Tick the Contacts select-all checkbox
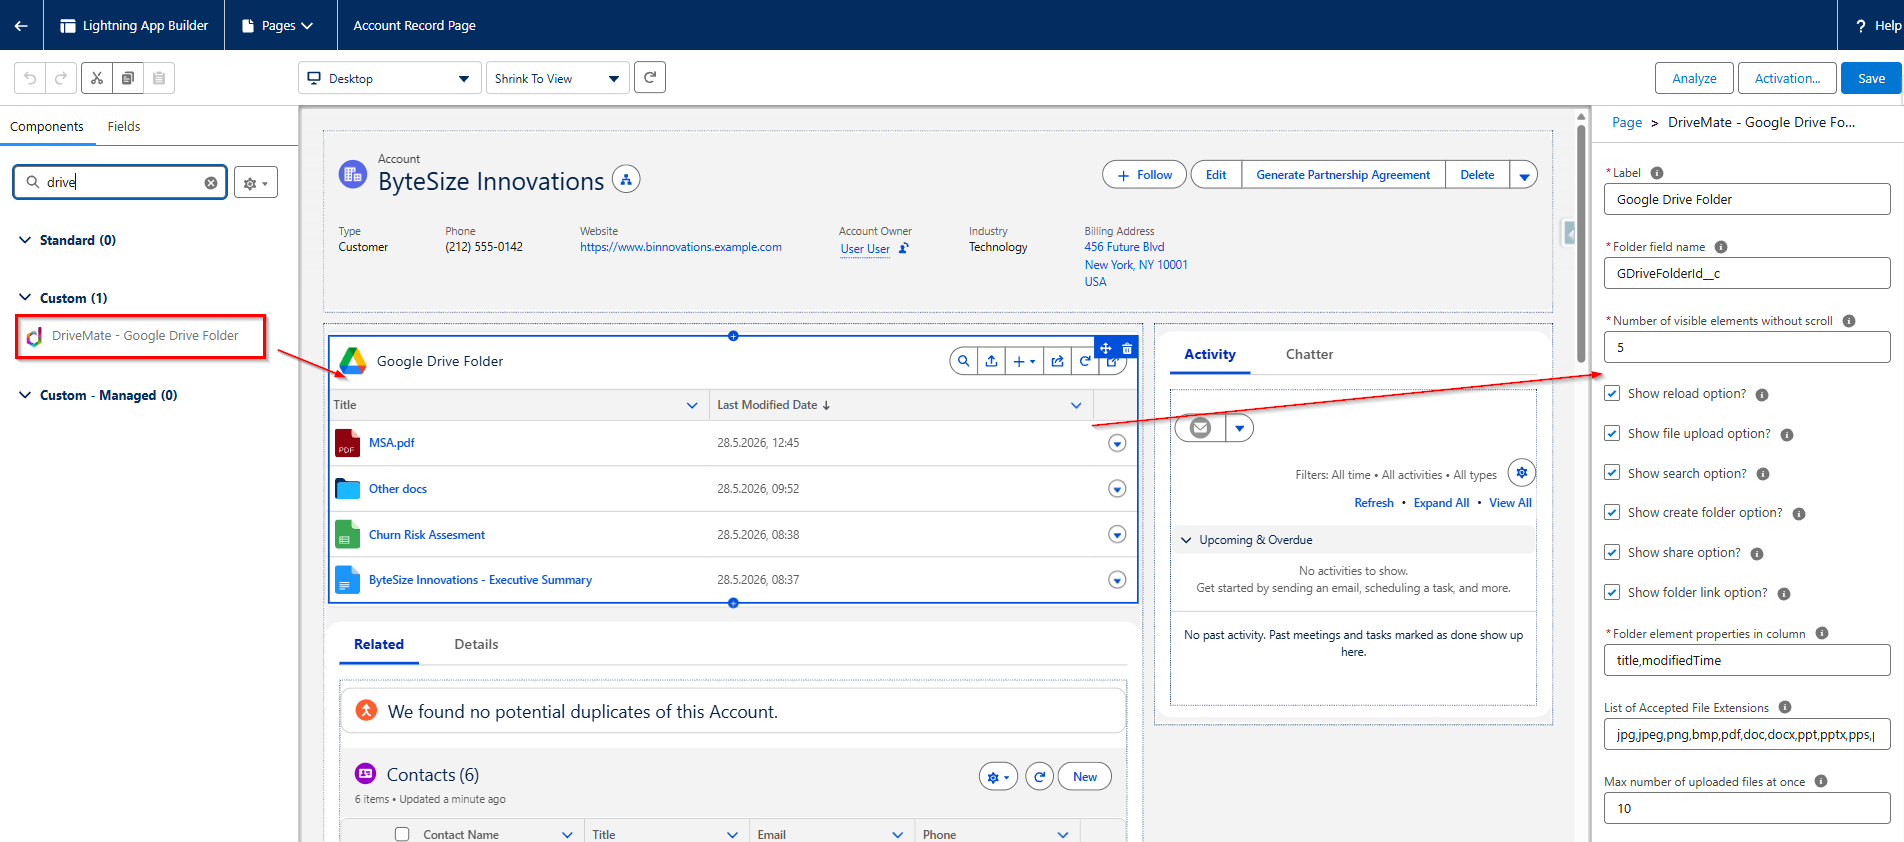 [402, 834]
